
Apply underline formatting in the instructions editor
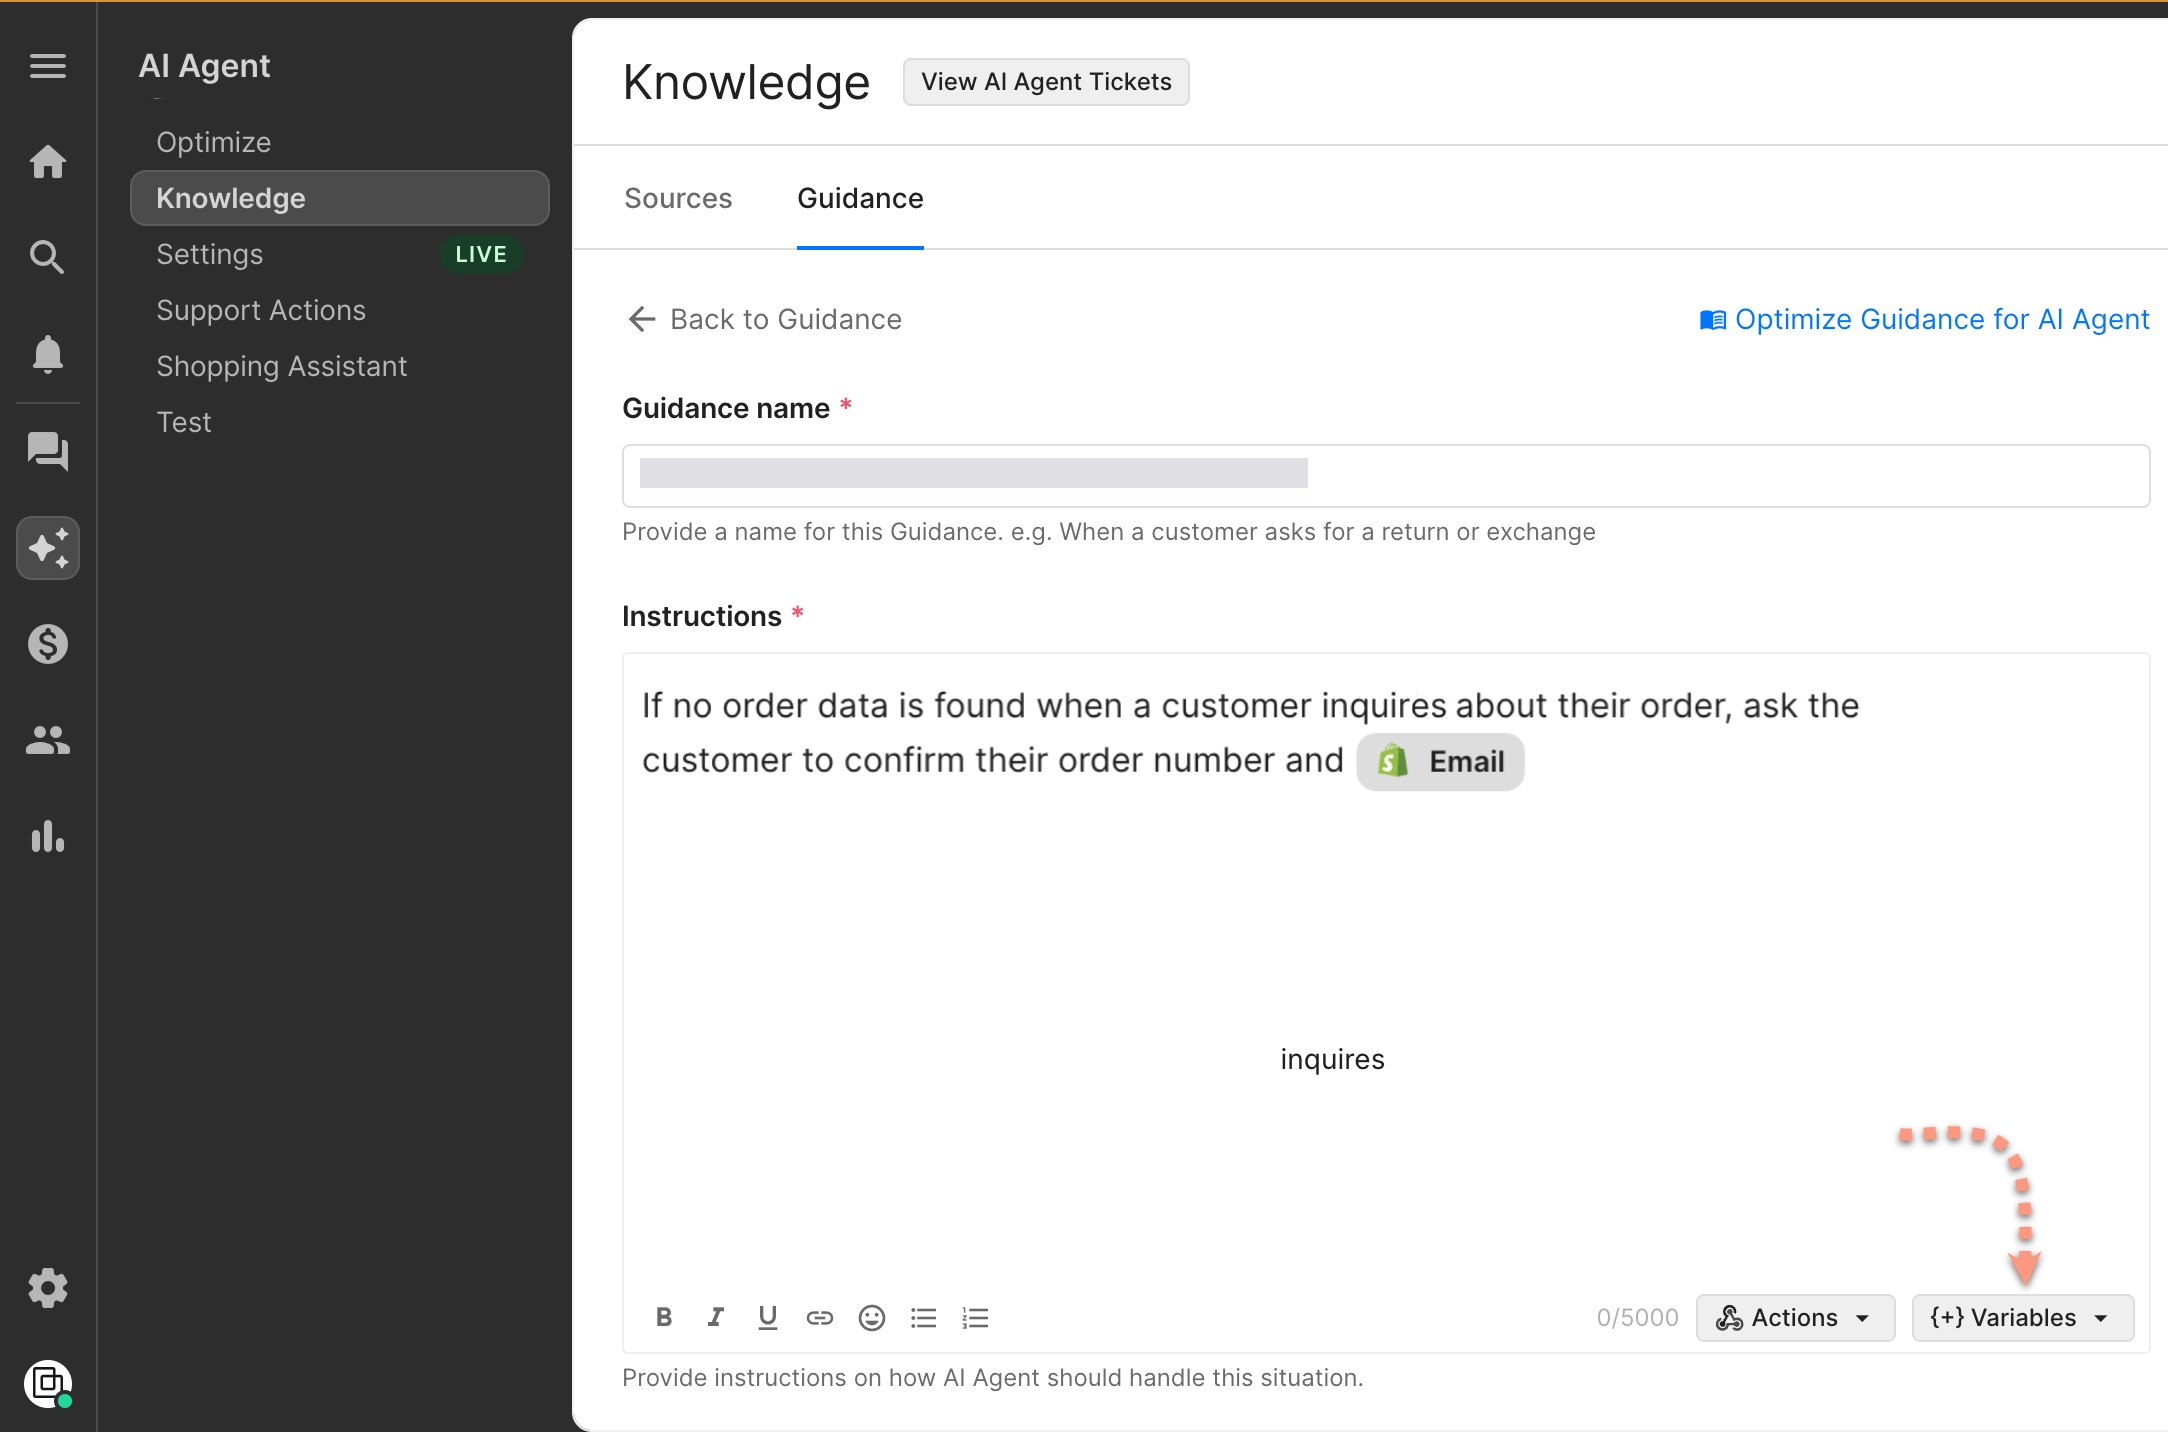pos(767,1318)
